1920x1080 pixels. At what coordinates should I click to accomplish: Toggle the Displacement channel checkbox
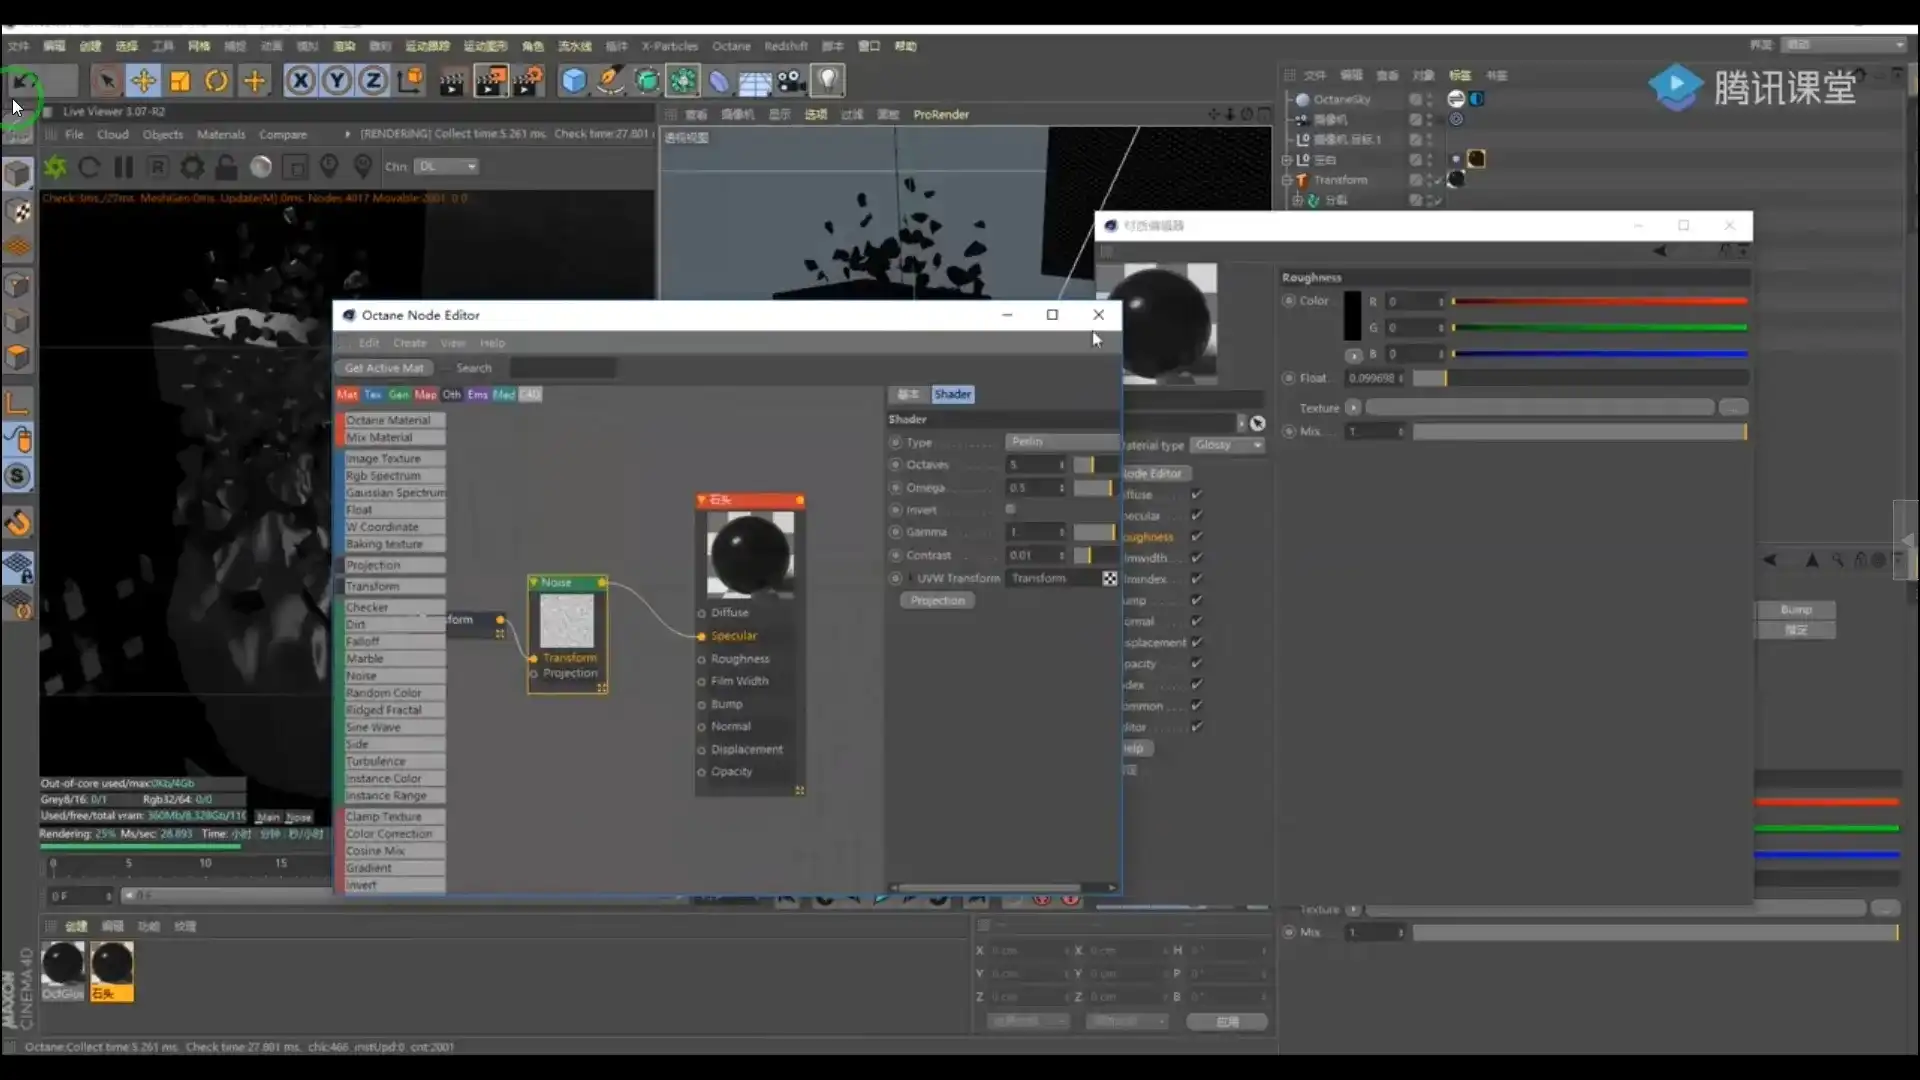1197,642
